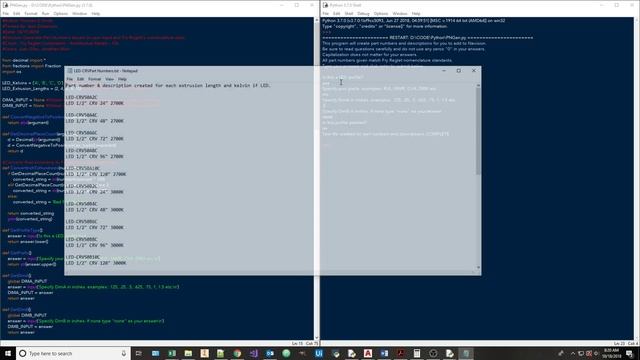Open Adobe Acrobat from taskbar
The height and width of the screenshot is (360, 640).
click(400, 353)
